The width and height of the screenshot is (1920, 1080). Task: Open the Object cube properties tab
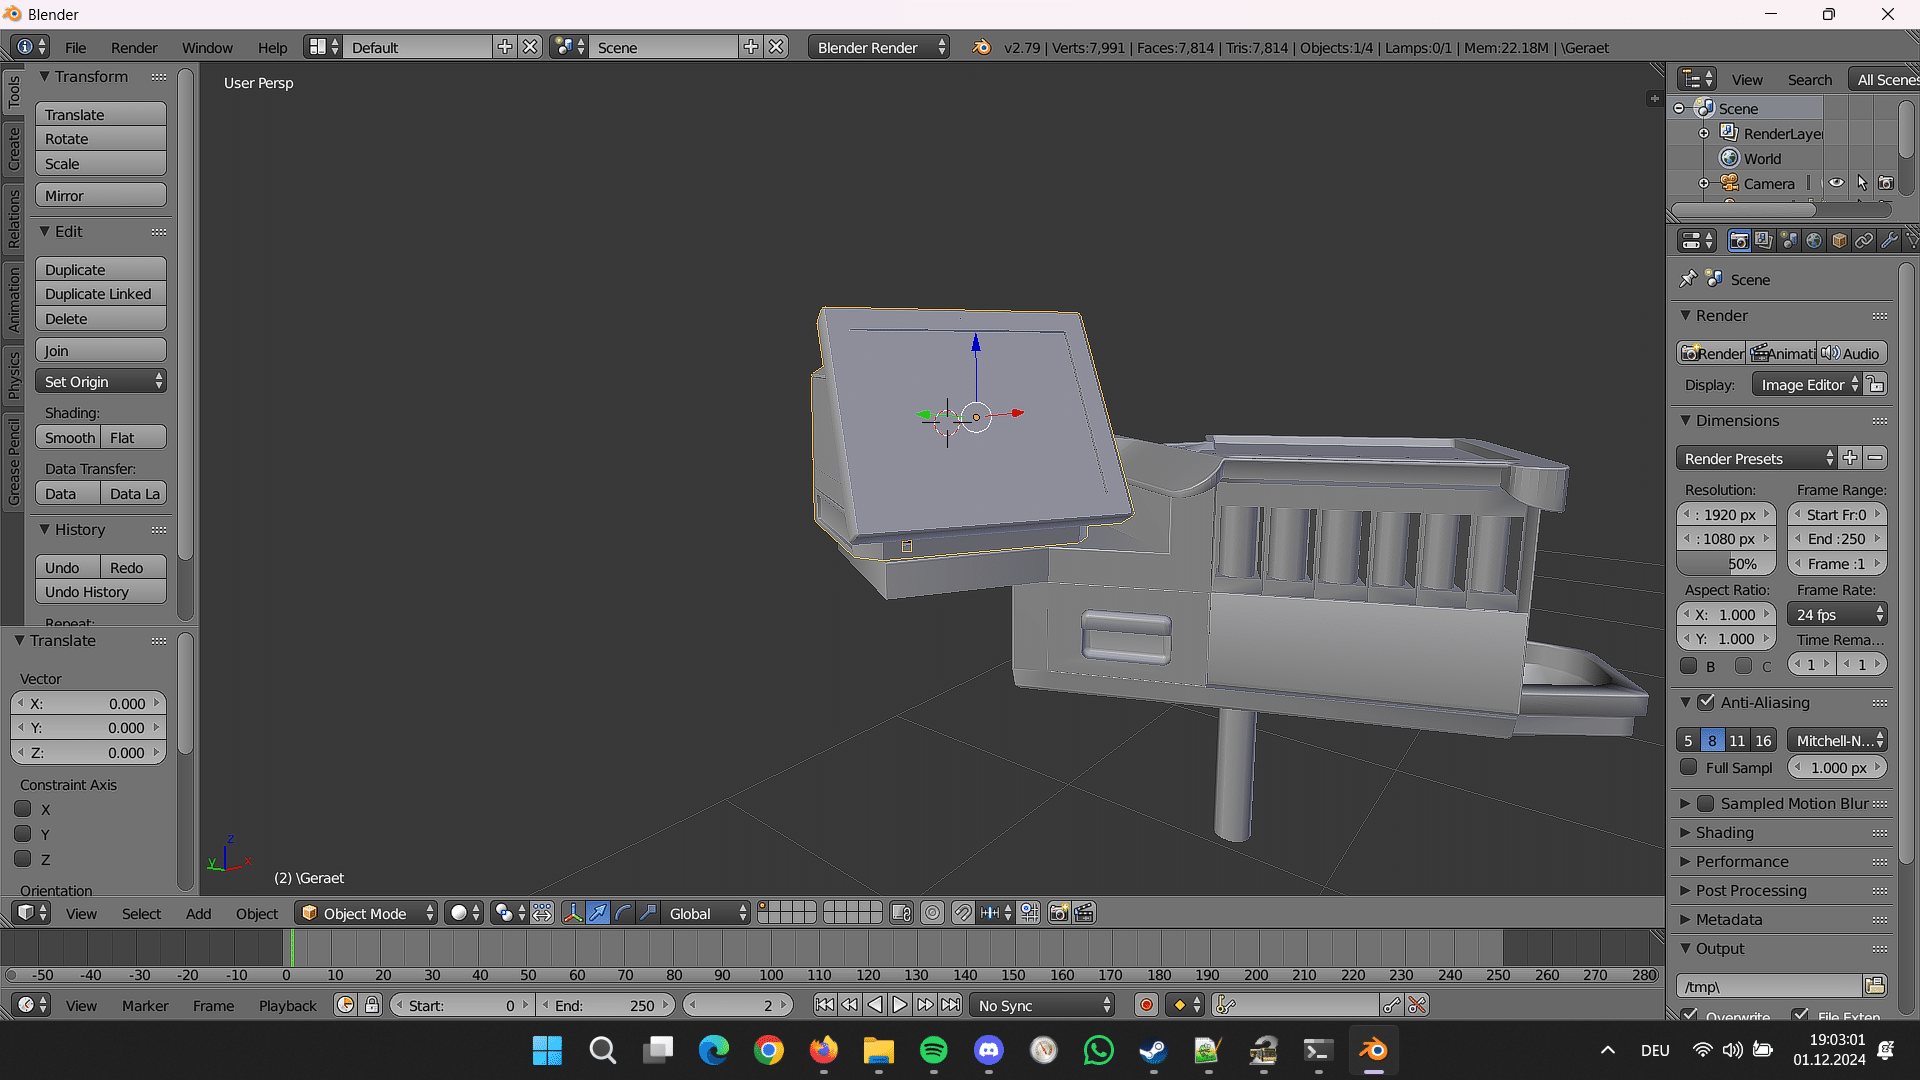pyautogui.click(x=1839, y=241)
